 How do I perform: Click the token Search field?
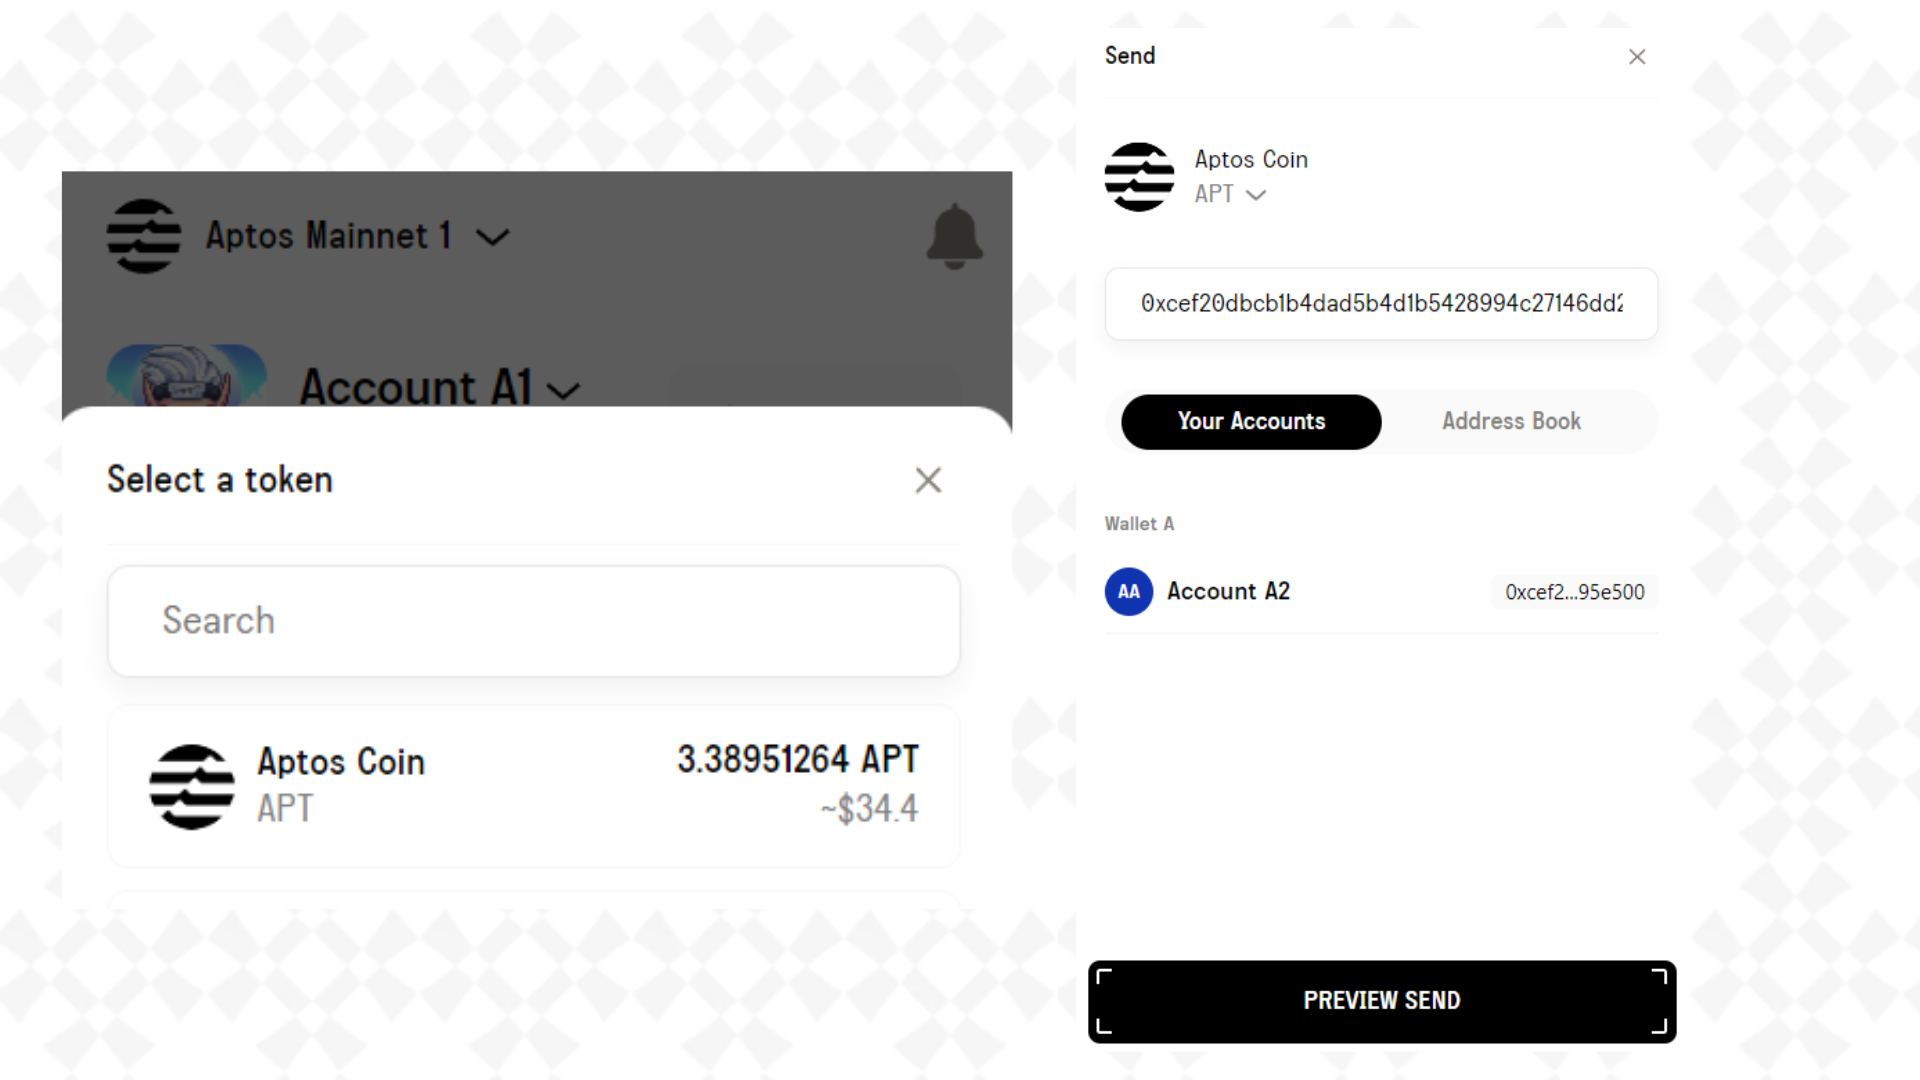[534, 621]
